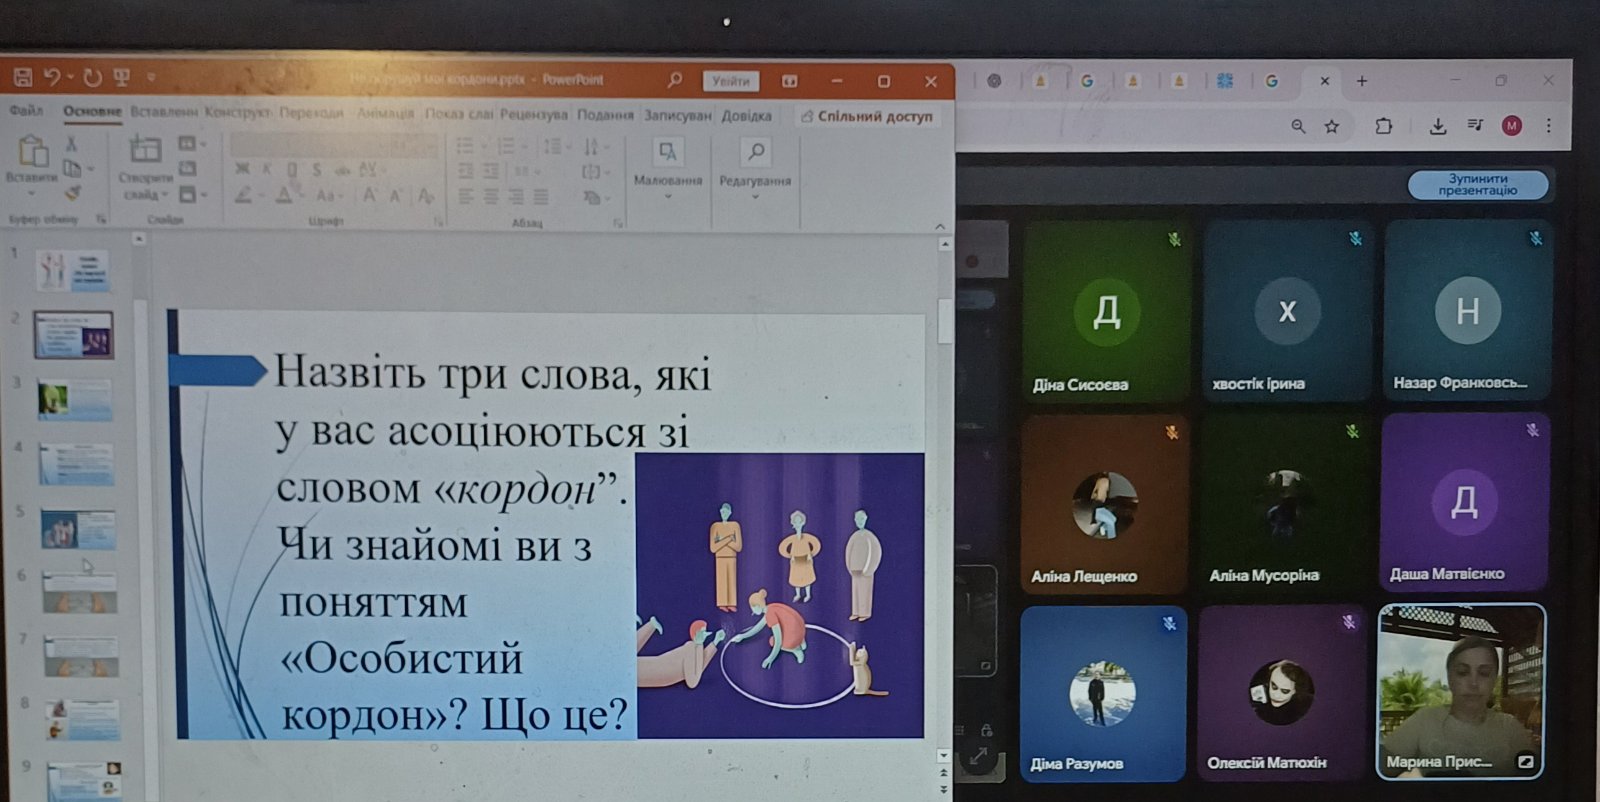Click the search magnifier in PowerPoint title bar
1600x802 pixels.
click(675, 80)
